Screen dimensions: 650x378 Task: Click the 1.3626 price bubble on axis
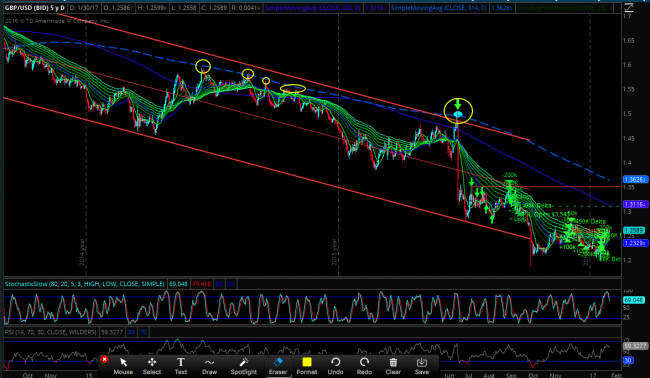click(635, 179)
